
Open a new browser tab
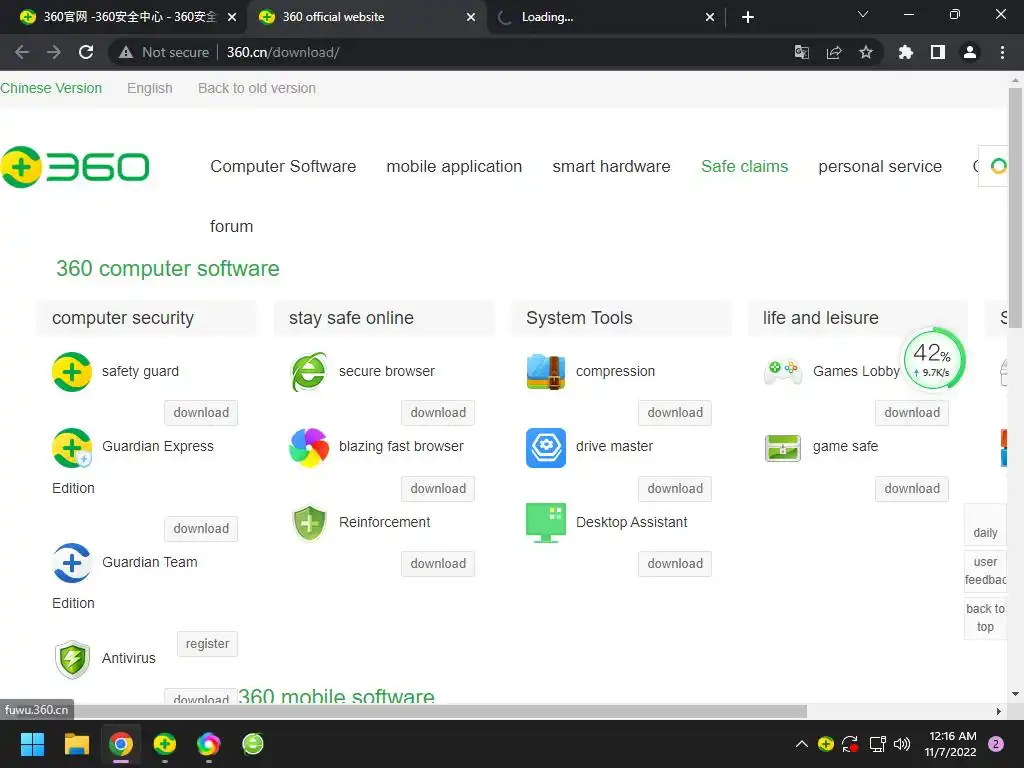coord(748,17)
